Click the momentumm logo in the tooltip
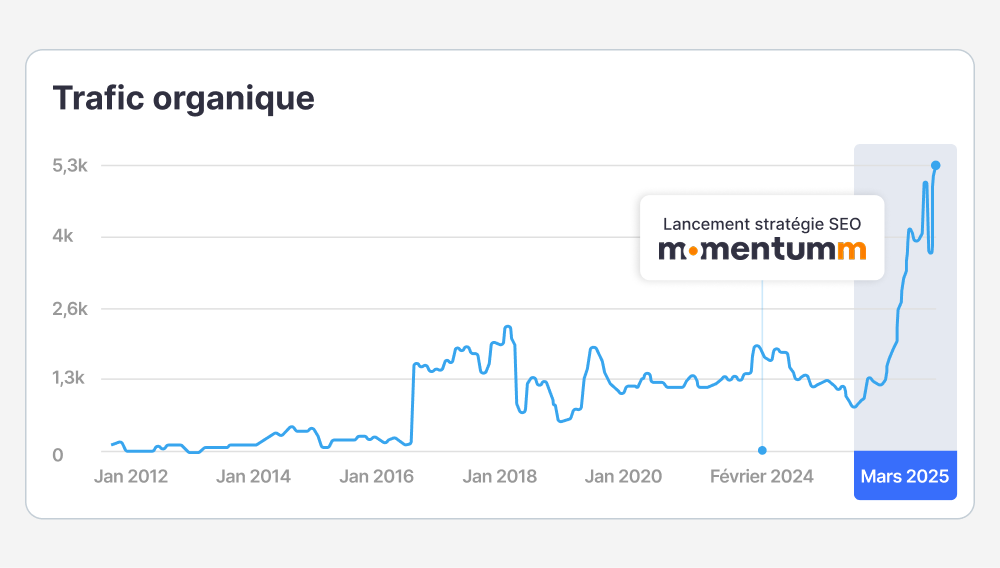The height and width of the screenshot is (568, 1000). 762,250
